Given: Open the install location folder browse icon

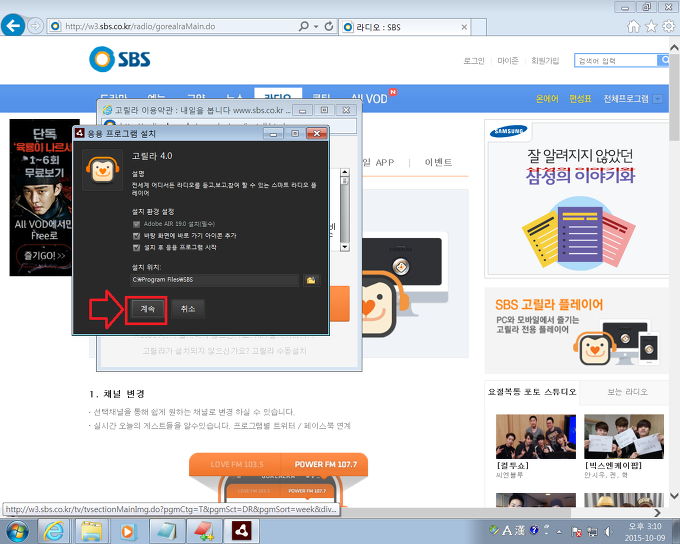Looking at the screenshot, I should (x=311, y=280).
